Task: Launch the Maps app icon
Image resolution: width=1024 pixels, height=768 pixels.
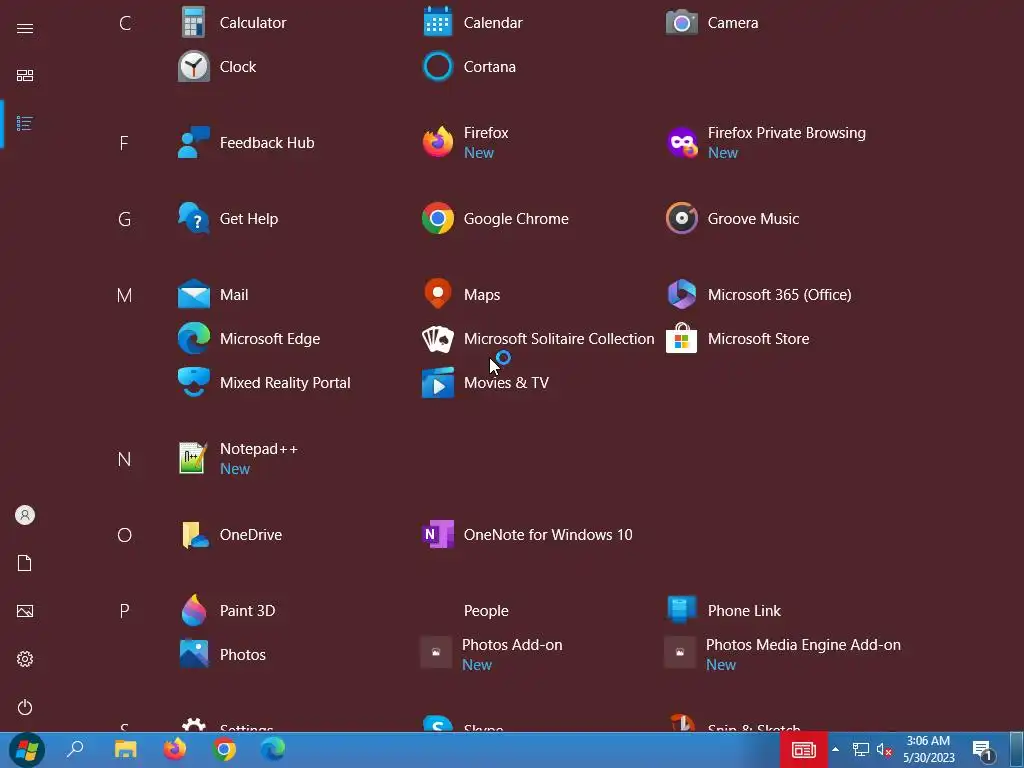Action: pyautogui.click(x=438, y=295)
